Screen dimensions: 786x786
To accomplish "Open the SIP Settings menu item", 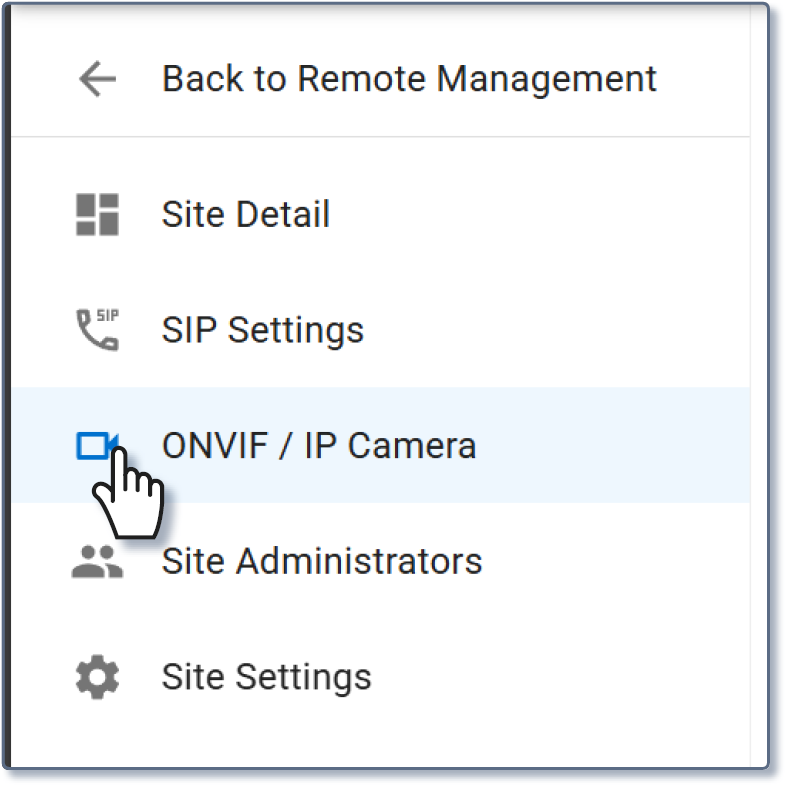I will [x=262, y=330].
